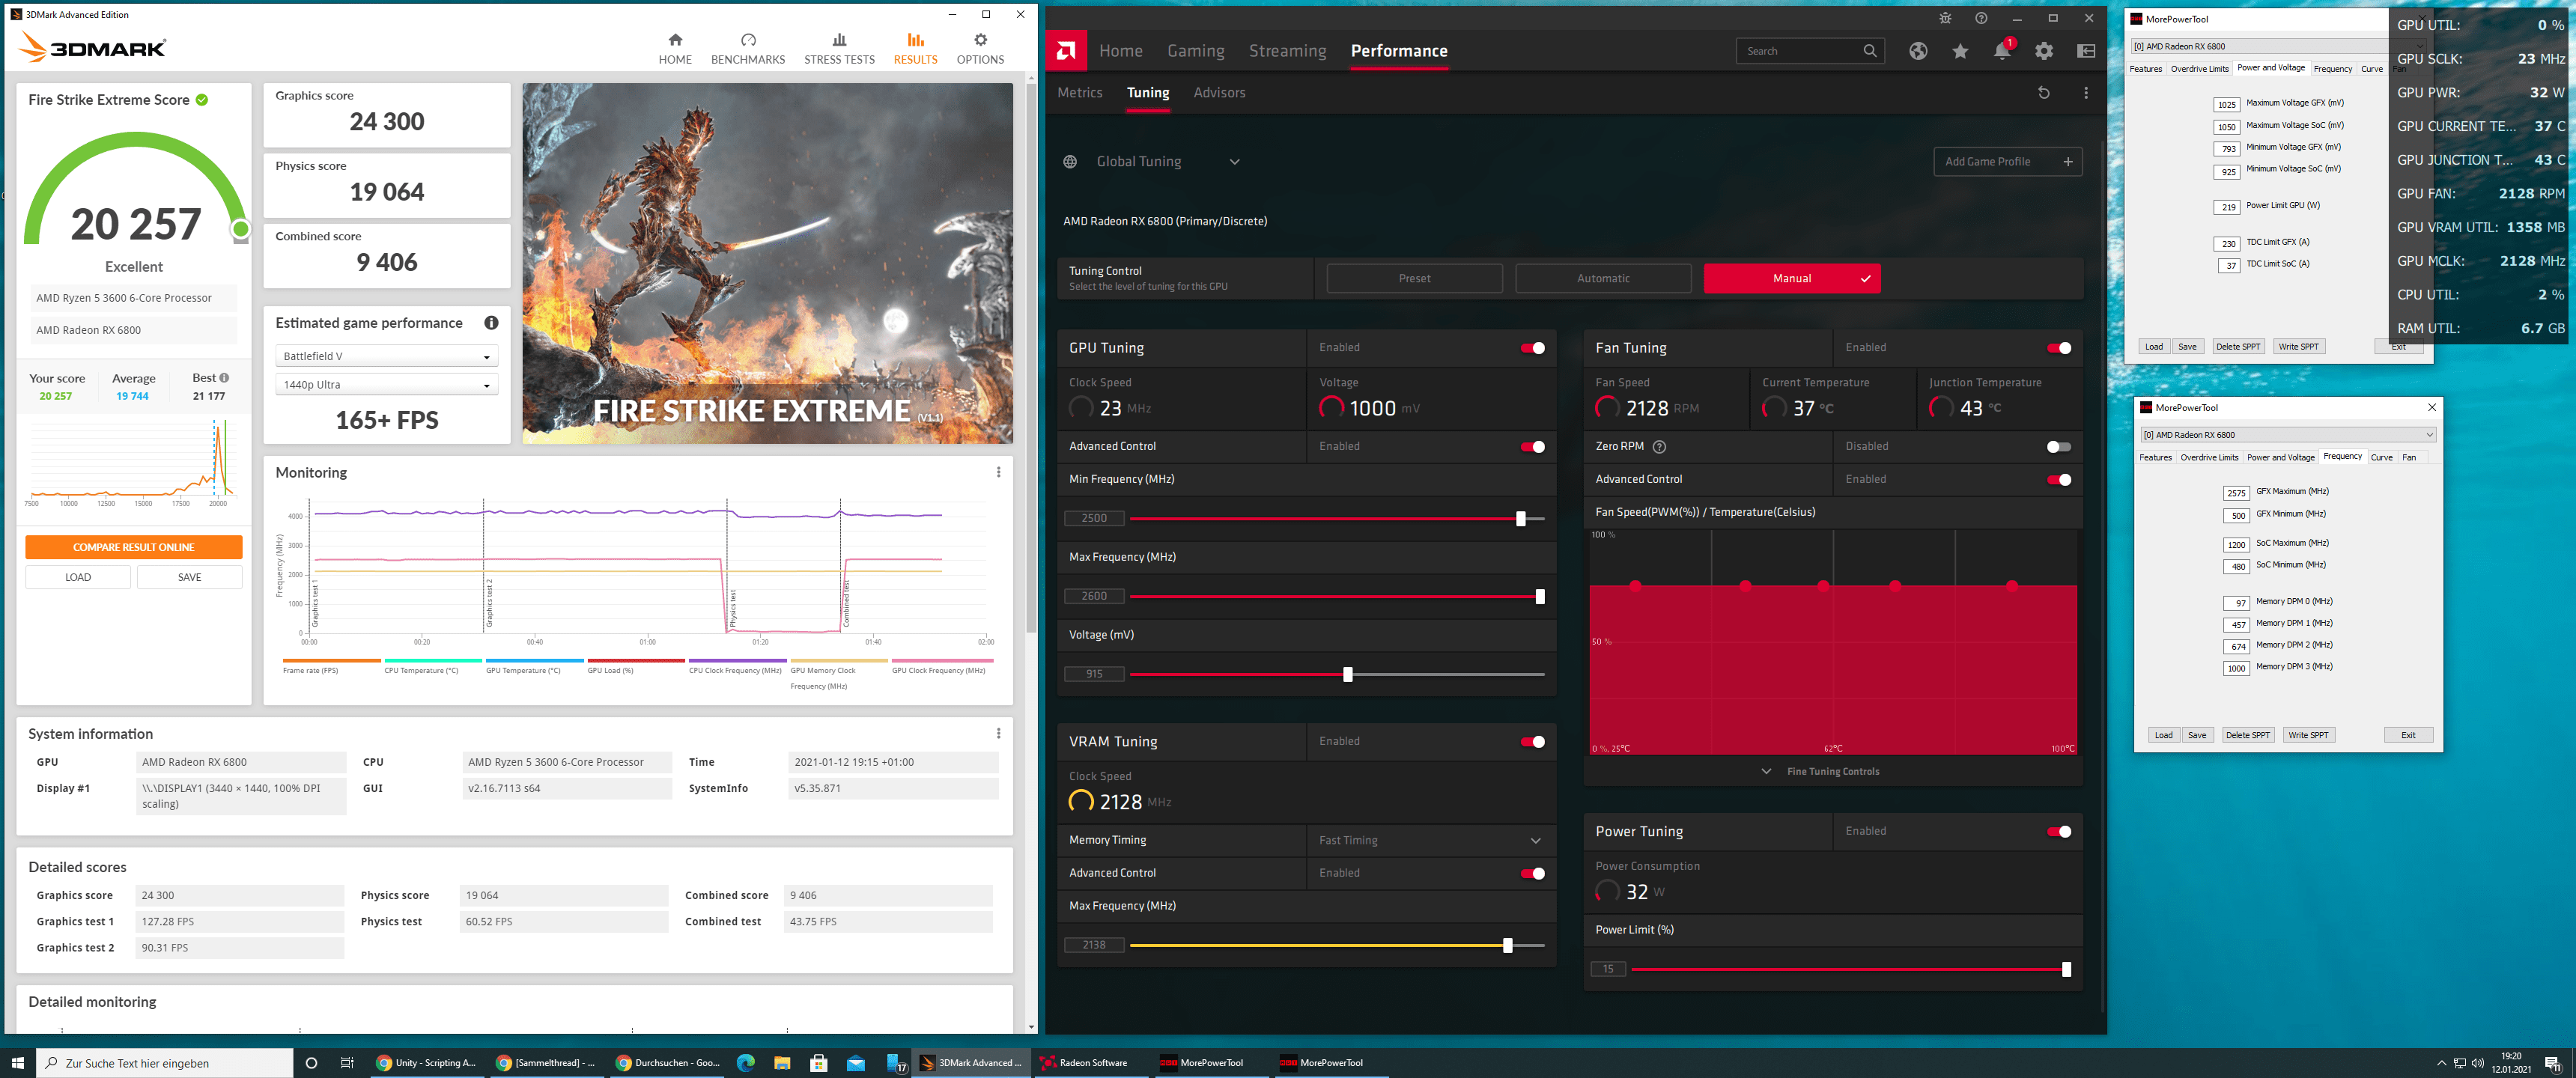Adjust the GPU Voltage (mV) slider
2576x1078 pixels.
[1347, 675]
